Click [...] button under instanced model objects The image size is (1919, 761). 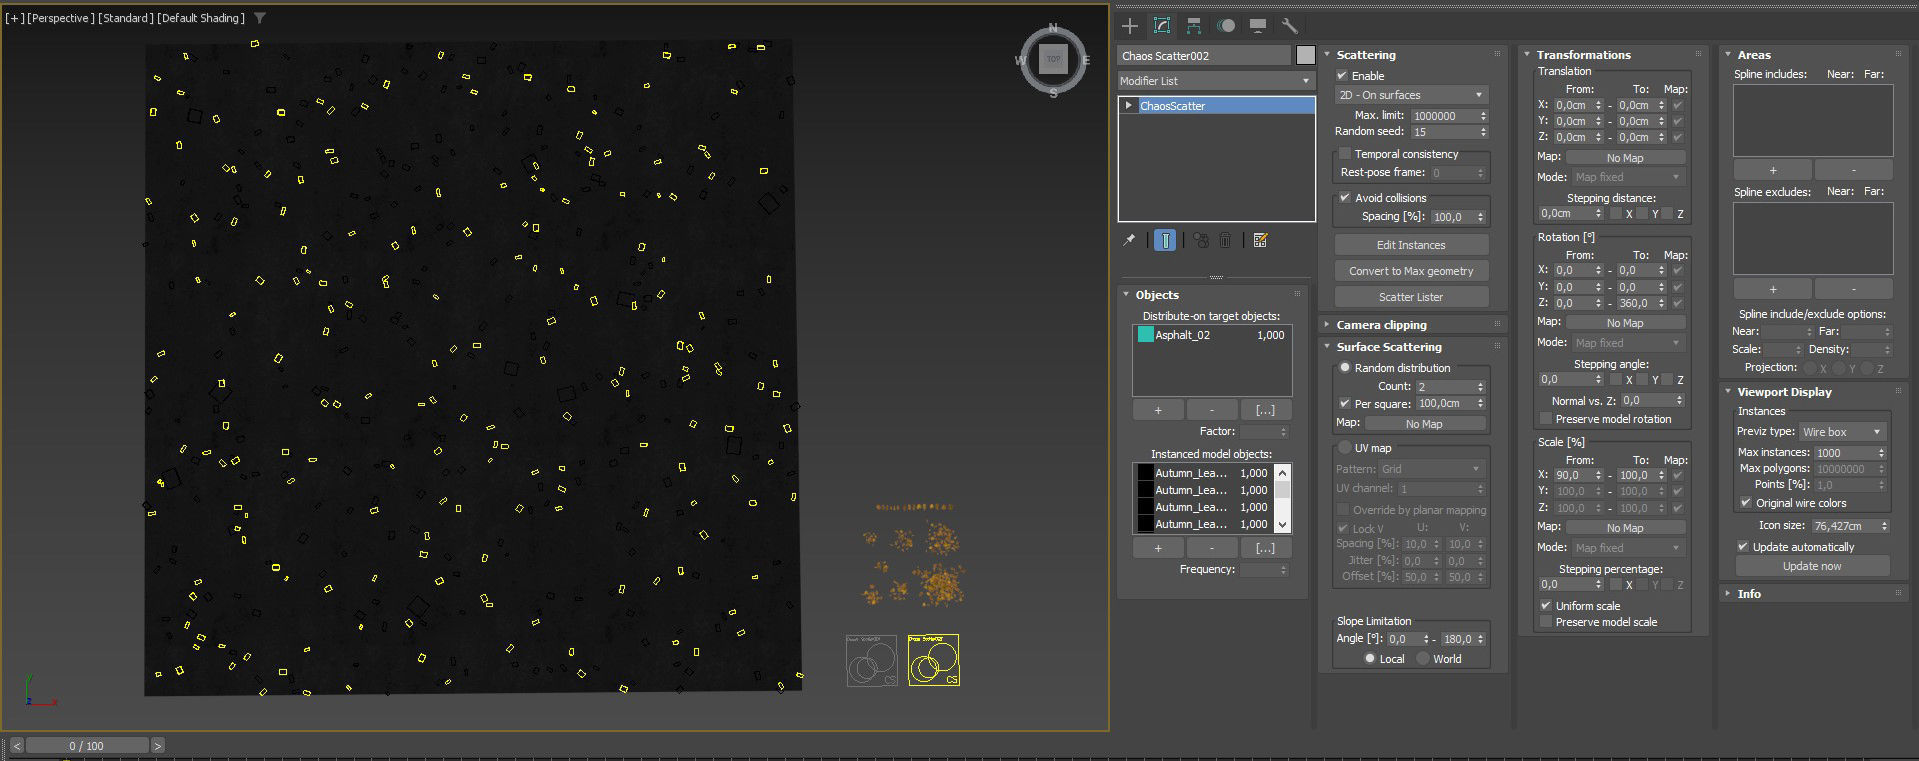(x=1265, y=548)
